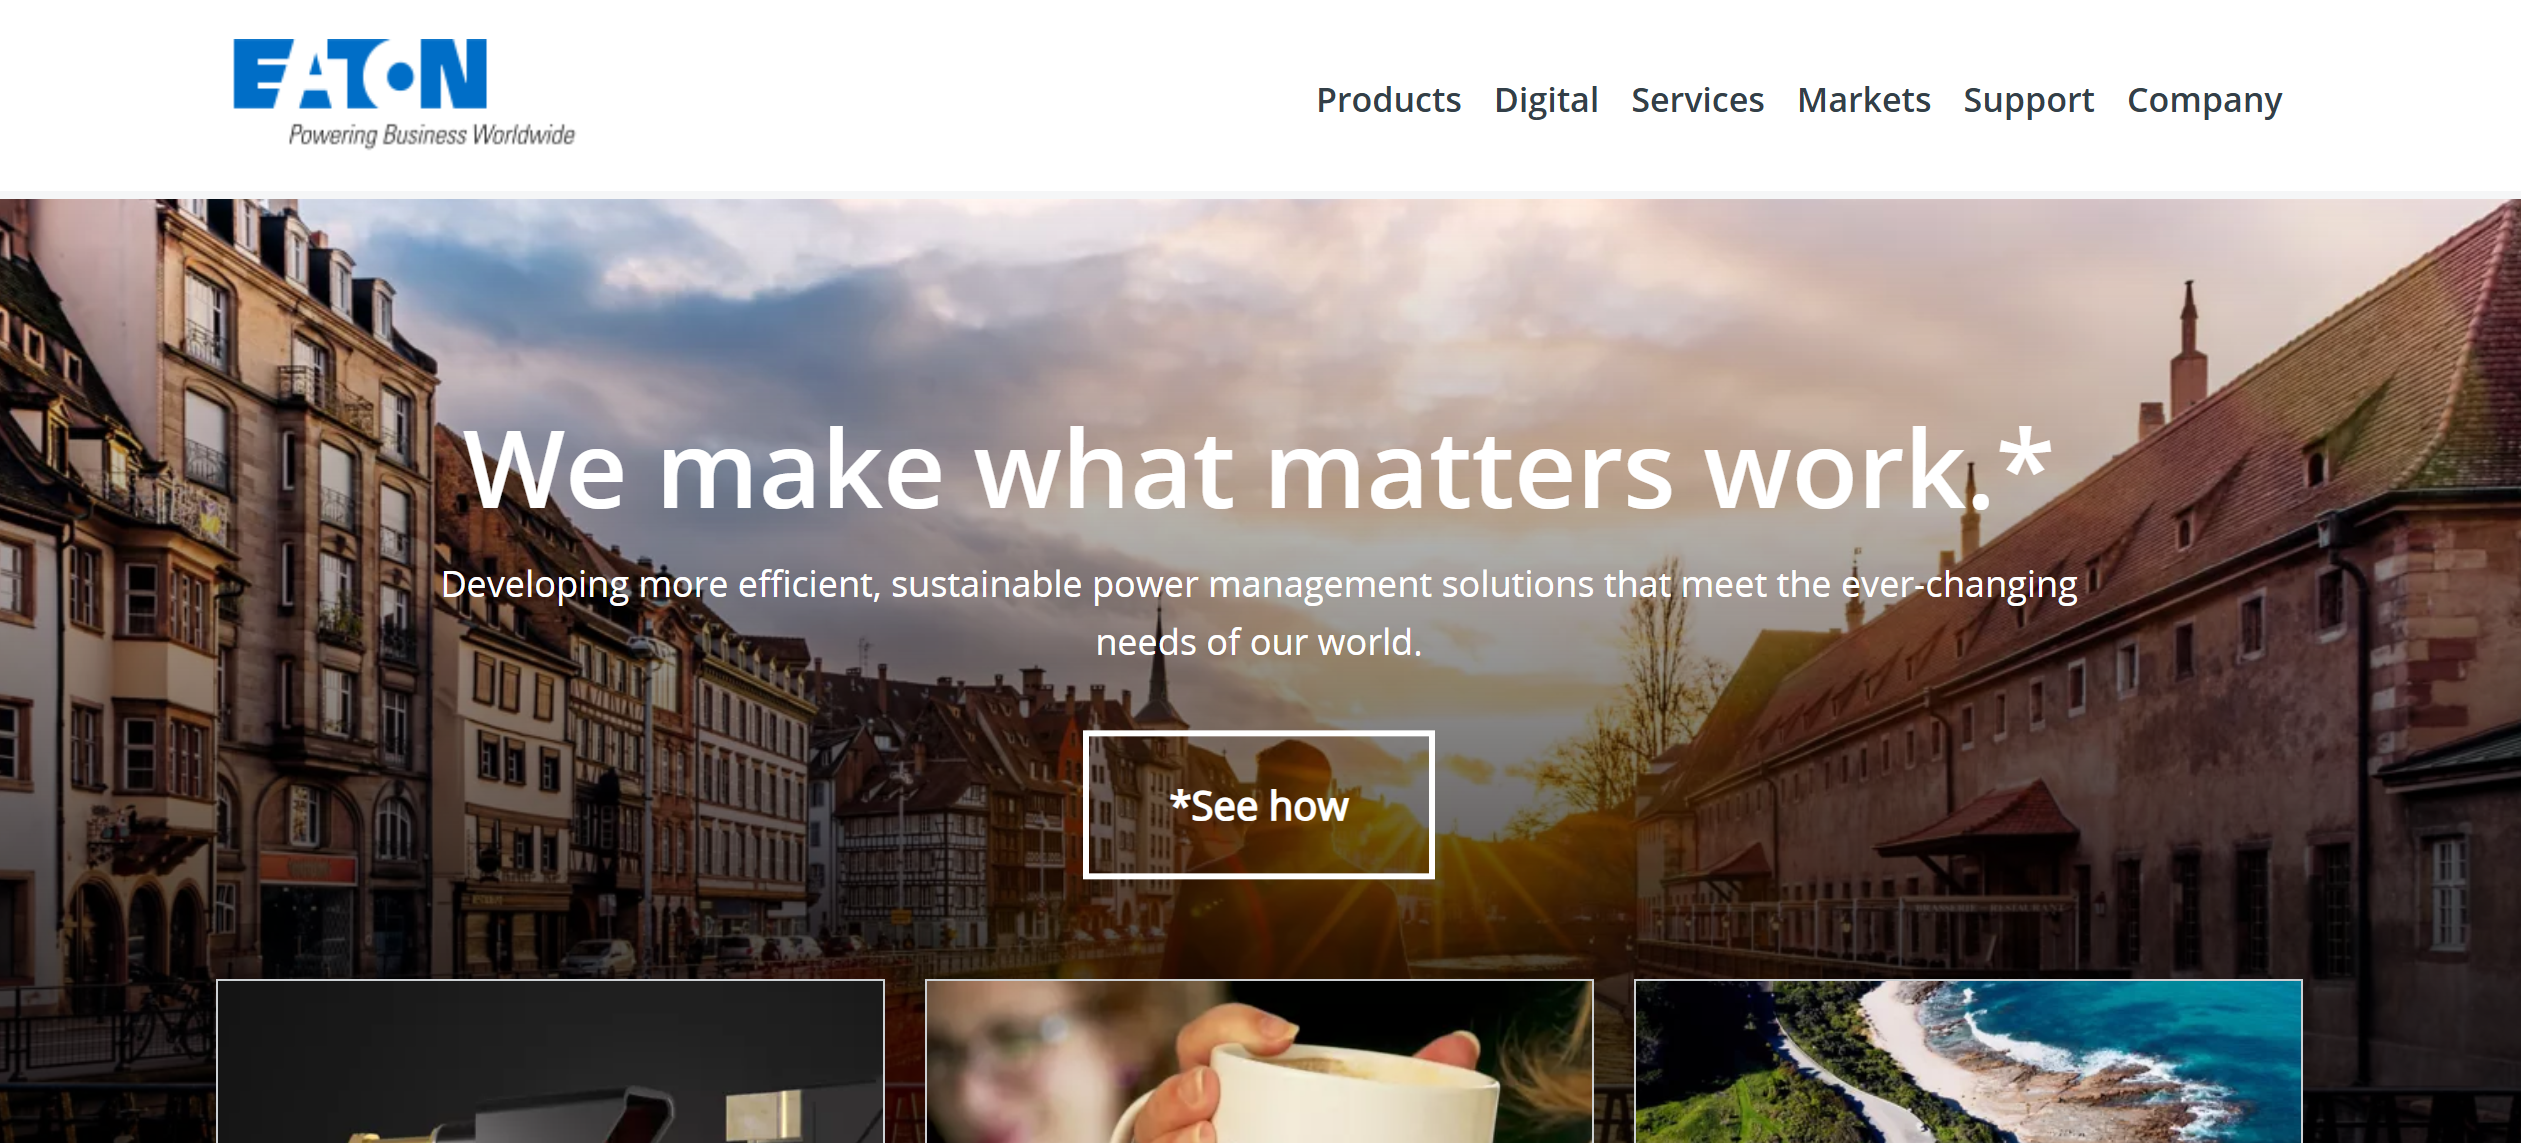Screen dimensions: 2521x1143
Task: Click the Powering Business Worldwide tagline
Action: tap(431, 135)
